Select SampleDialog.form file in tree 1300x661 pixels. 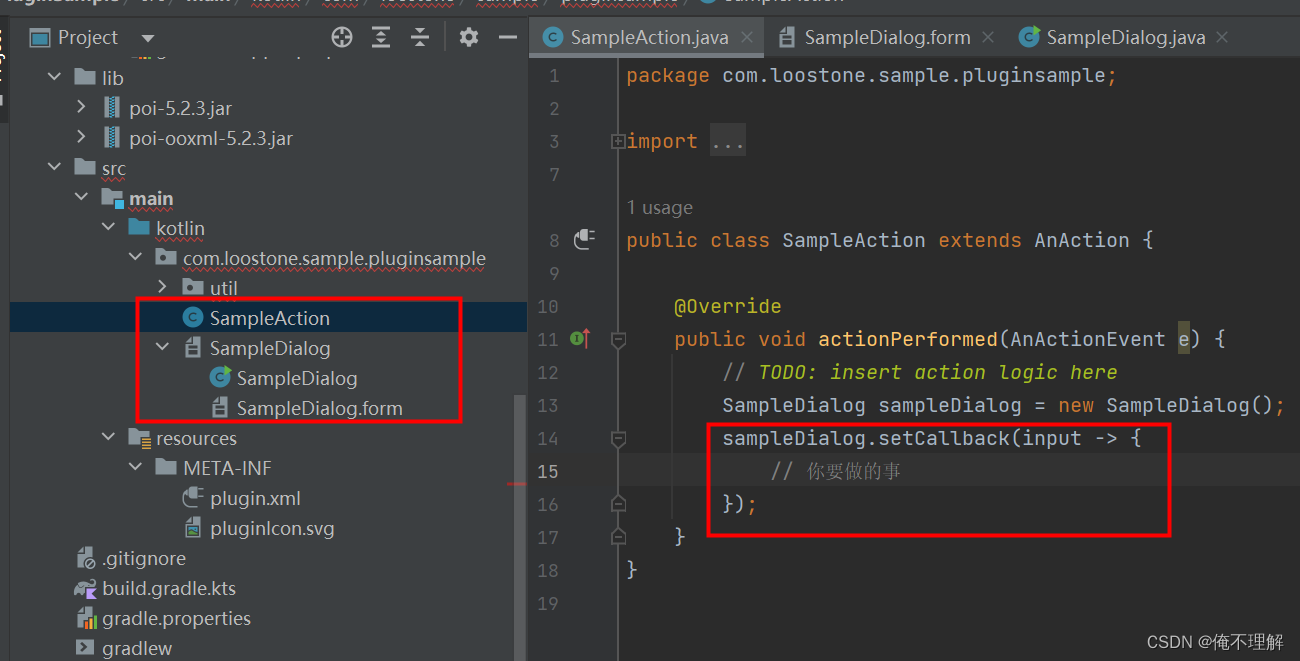[x=319, y=408]
